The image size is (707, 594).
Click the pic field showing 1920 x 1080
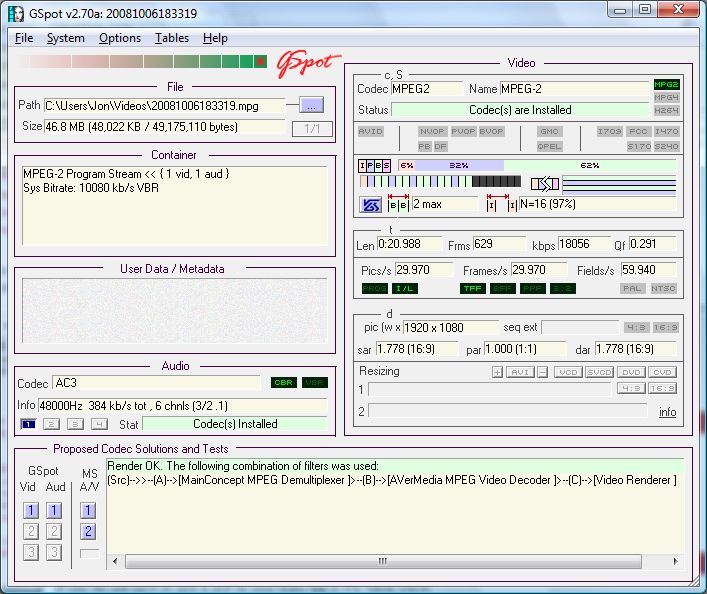[450, 327]
